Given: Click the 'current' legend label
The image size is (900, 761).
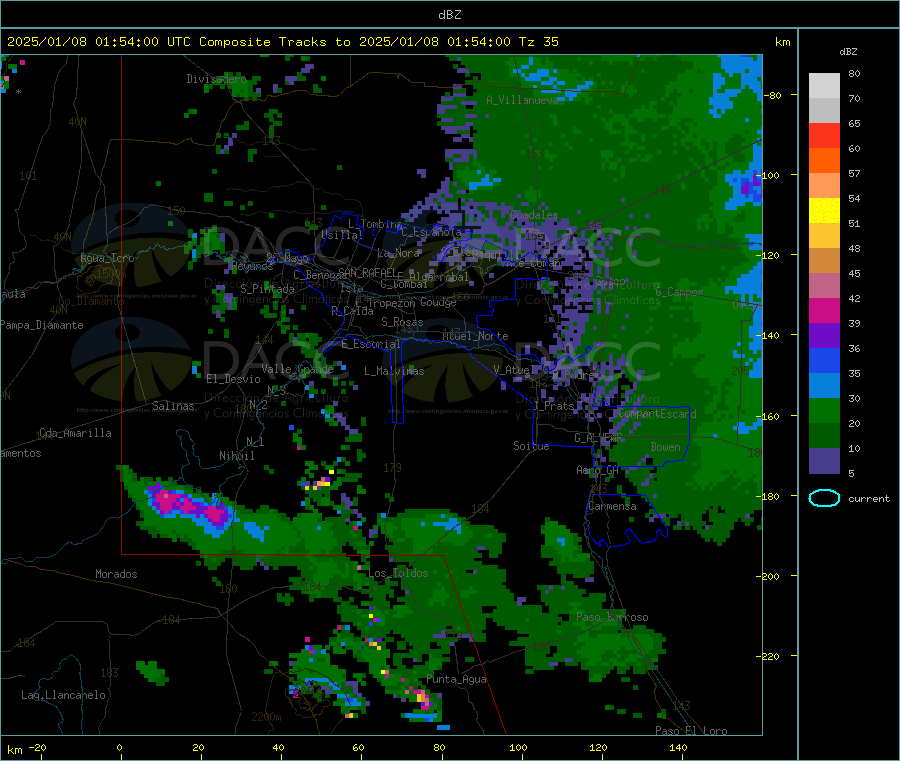Looking at the screenshot, I should (x=869, y=499).
